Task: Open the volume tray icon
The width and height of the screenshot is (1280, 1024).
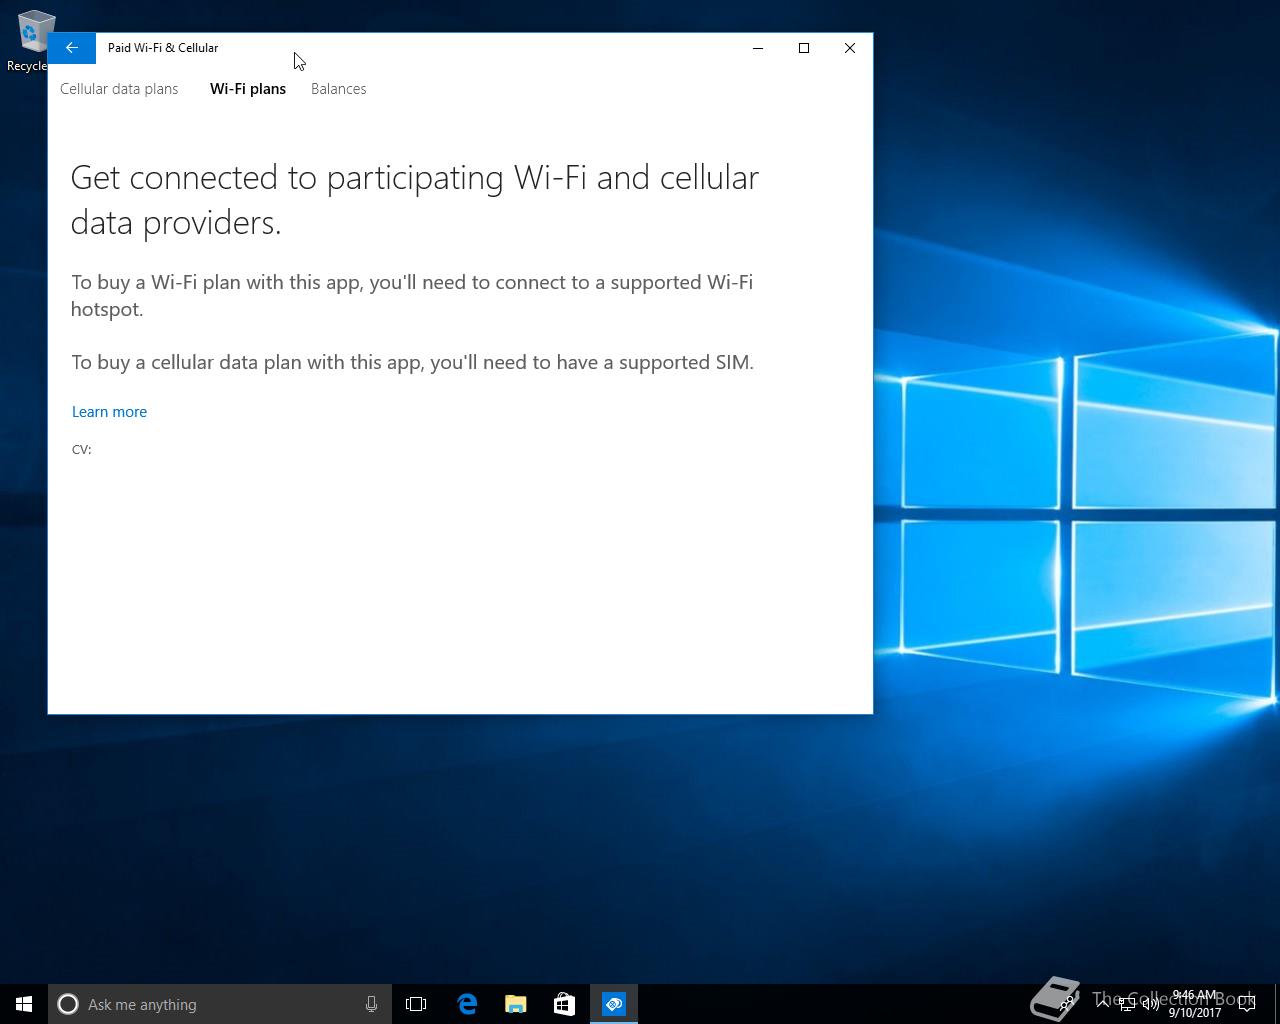Action: coord(1151,1004)
